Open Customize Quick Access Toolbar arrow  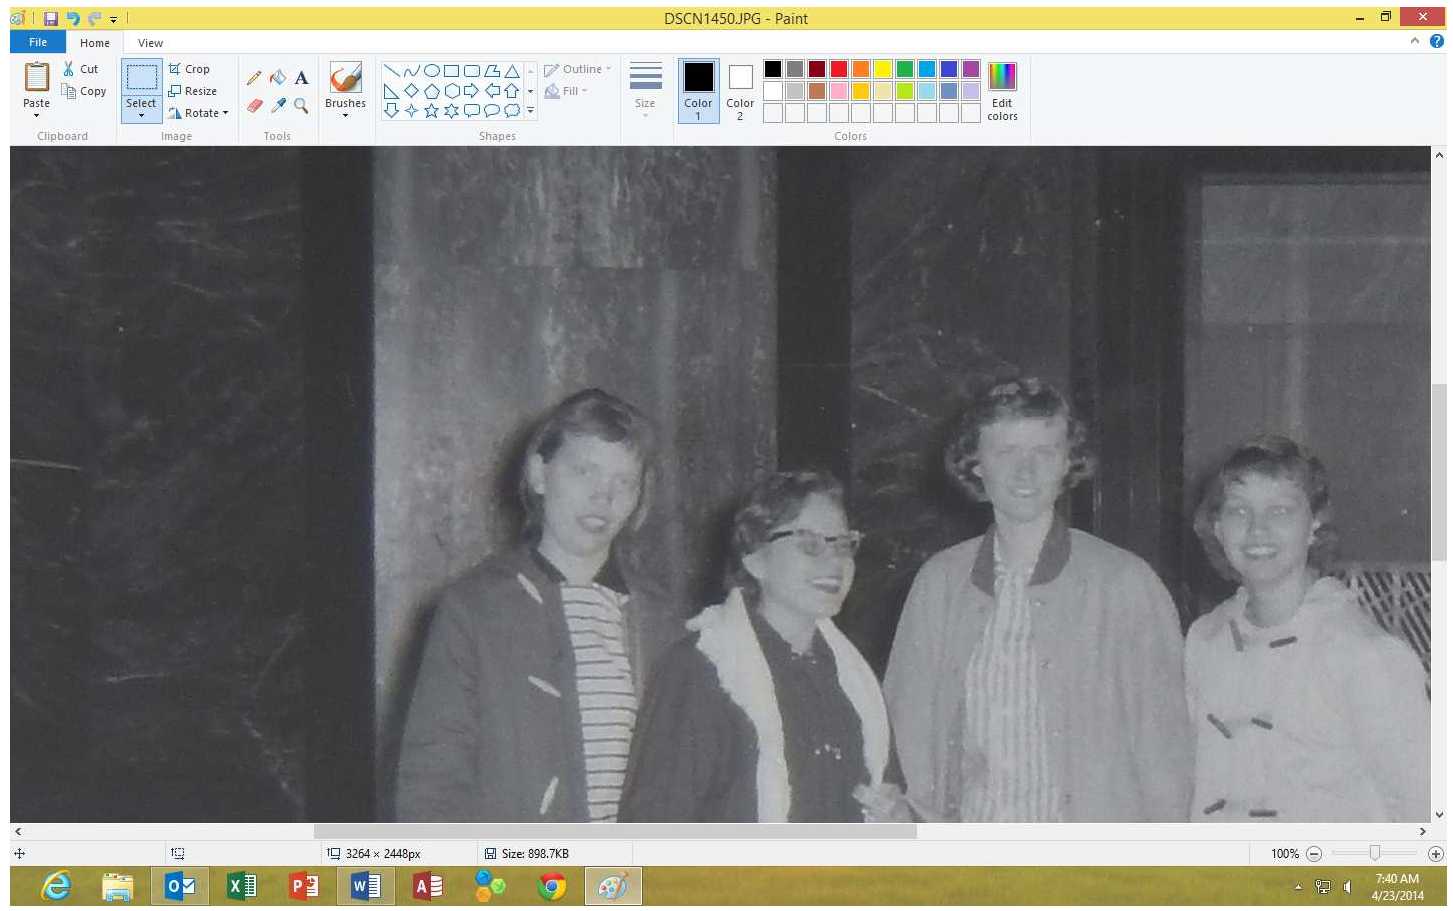(114, 19)
